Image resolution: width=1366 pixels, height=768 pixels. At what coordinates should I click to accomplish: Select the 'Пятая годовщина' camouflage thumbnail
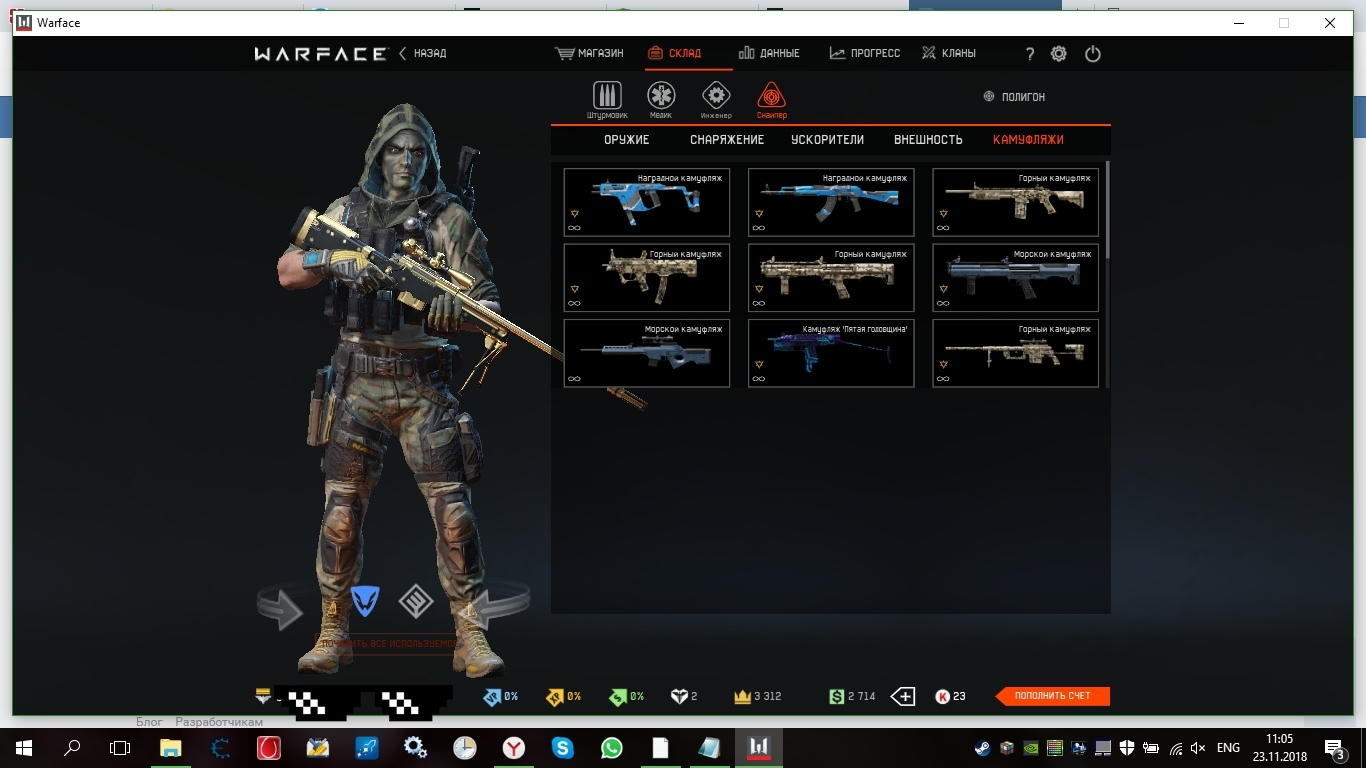(x=831, y=353)
